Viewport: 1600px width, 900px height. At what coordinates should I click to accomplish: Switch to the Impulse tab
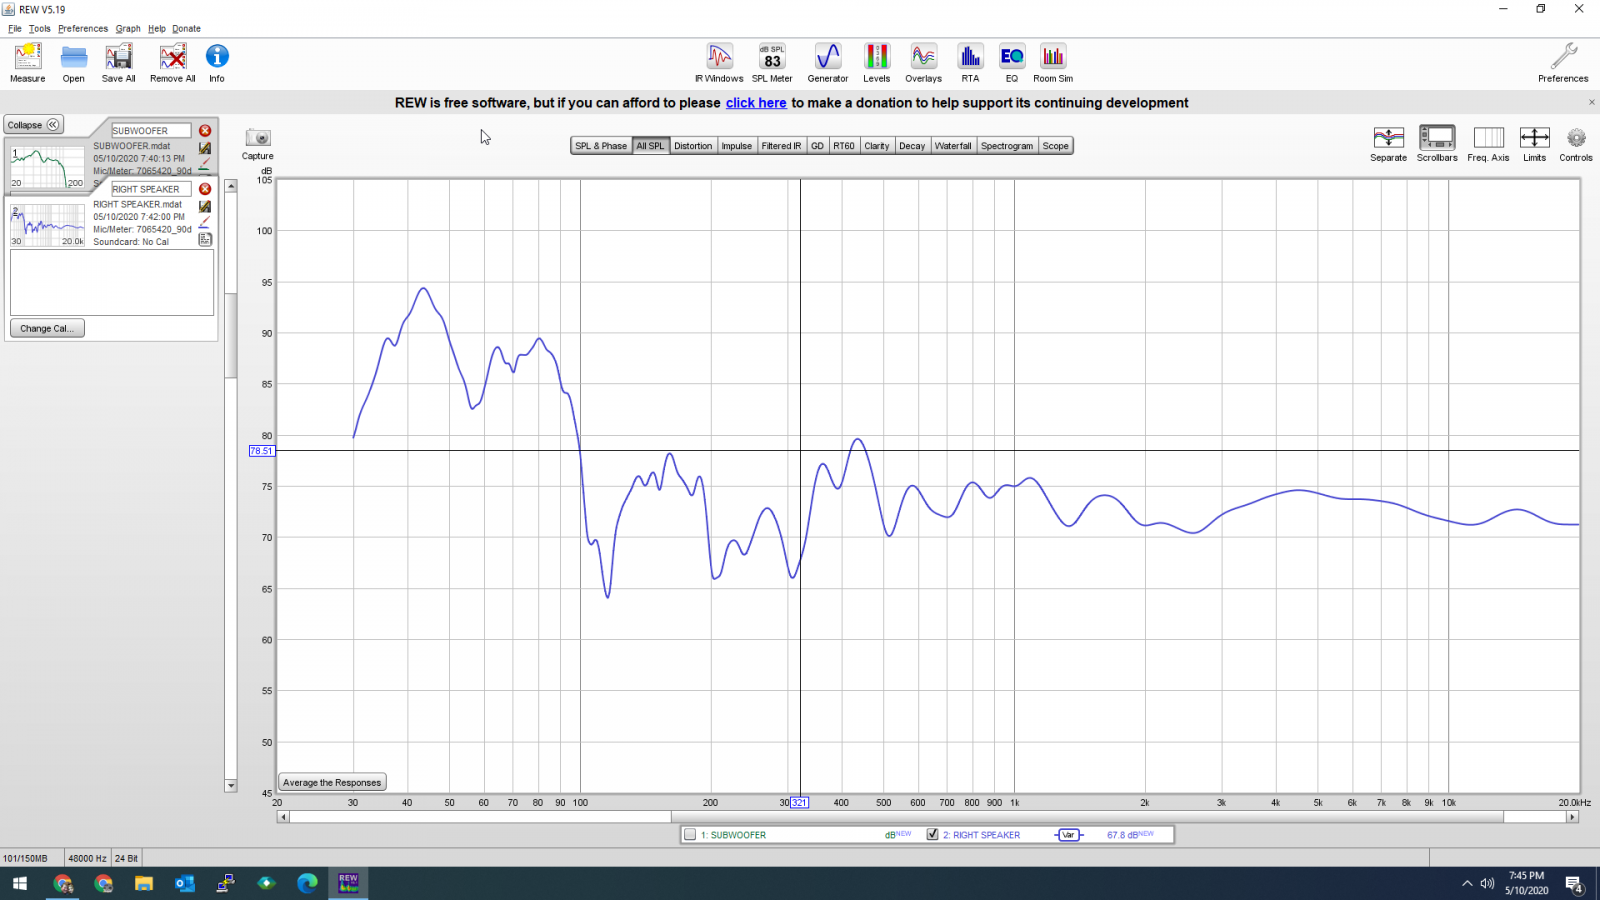[737, 146]
